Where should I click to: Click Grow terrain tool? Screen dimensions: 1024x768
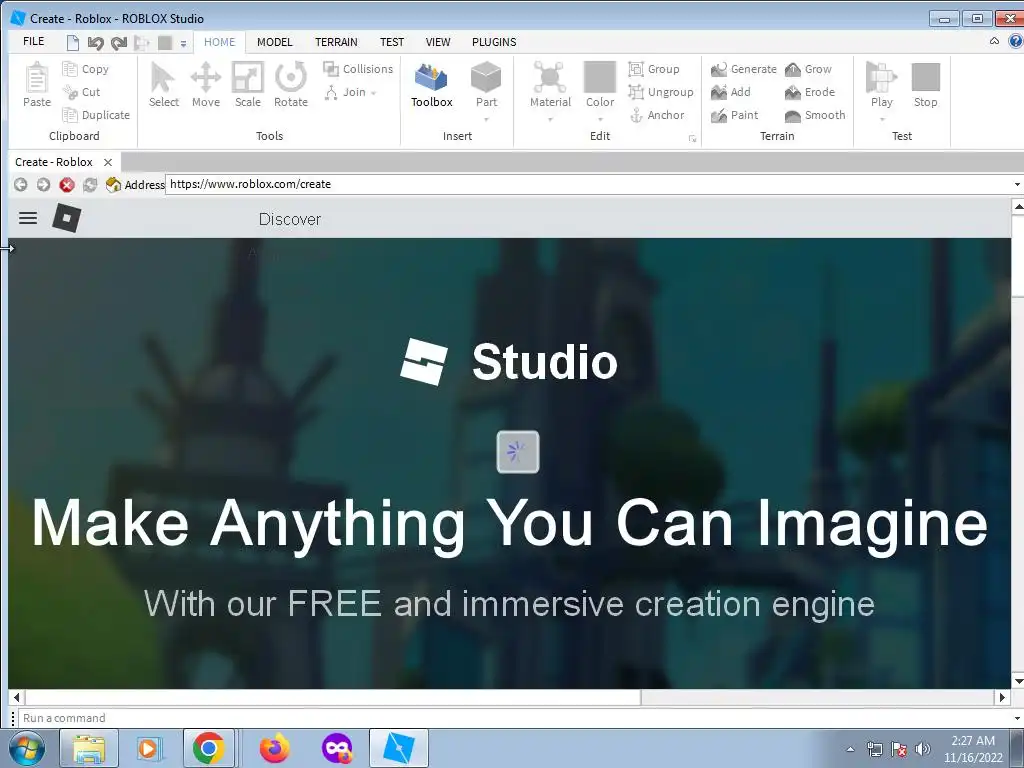pyautogui.click(x=808, y=69)
